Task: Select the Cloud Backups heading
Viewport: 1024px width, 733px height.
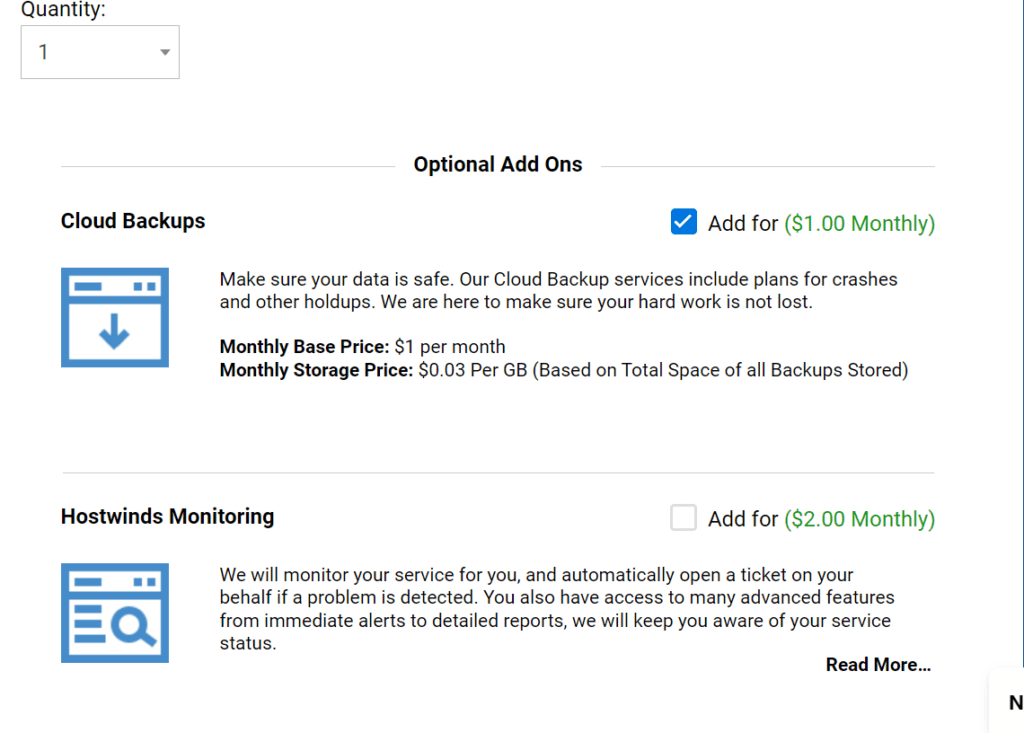Action: click(x=133, y=221)
